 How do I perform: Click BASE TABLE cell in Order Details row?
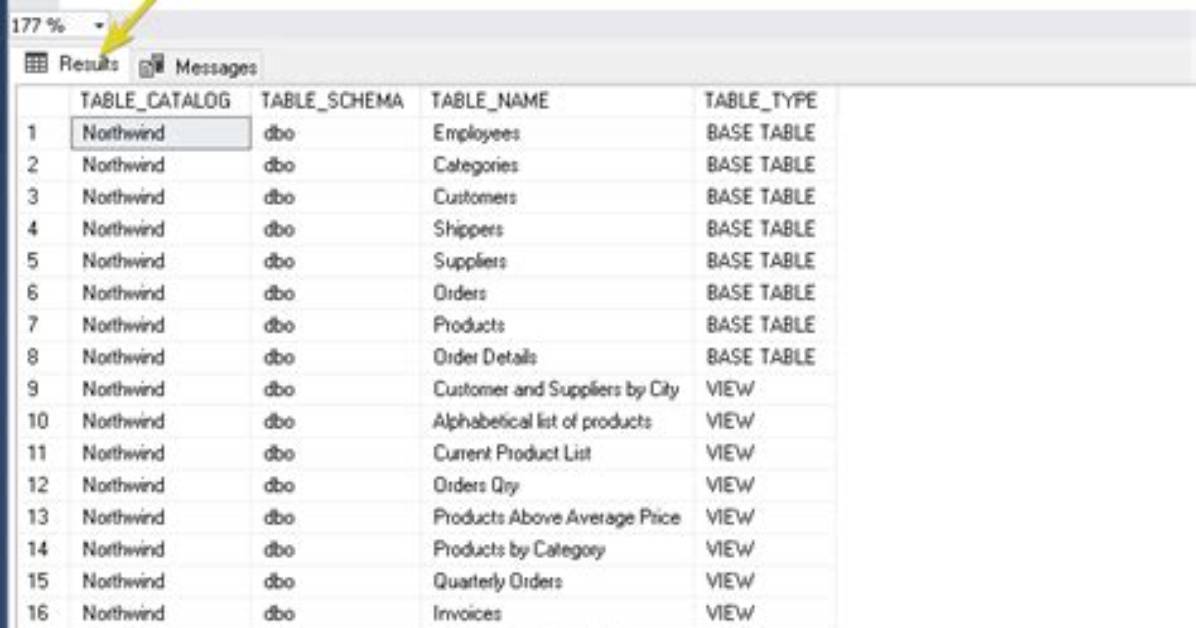coord(765,357)
